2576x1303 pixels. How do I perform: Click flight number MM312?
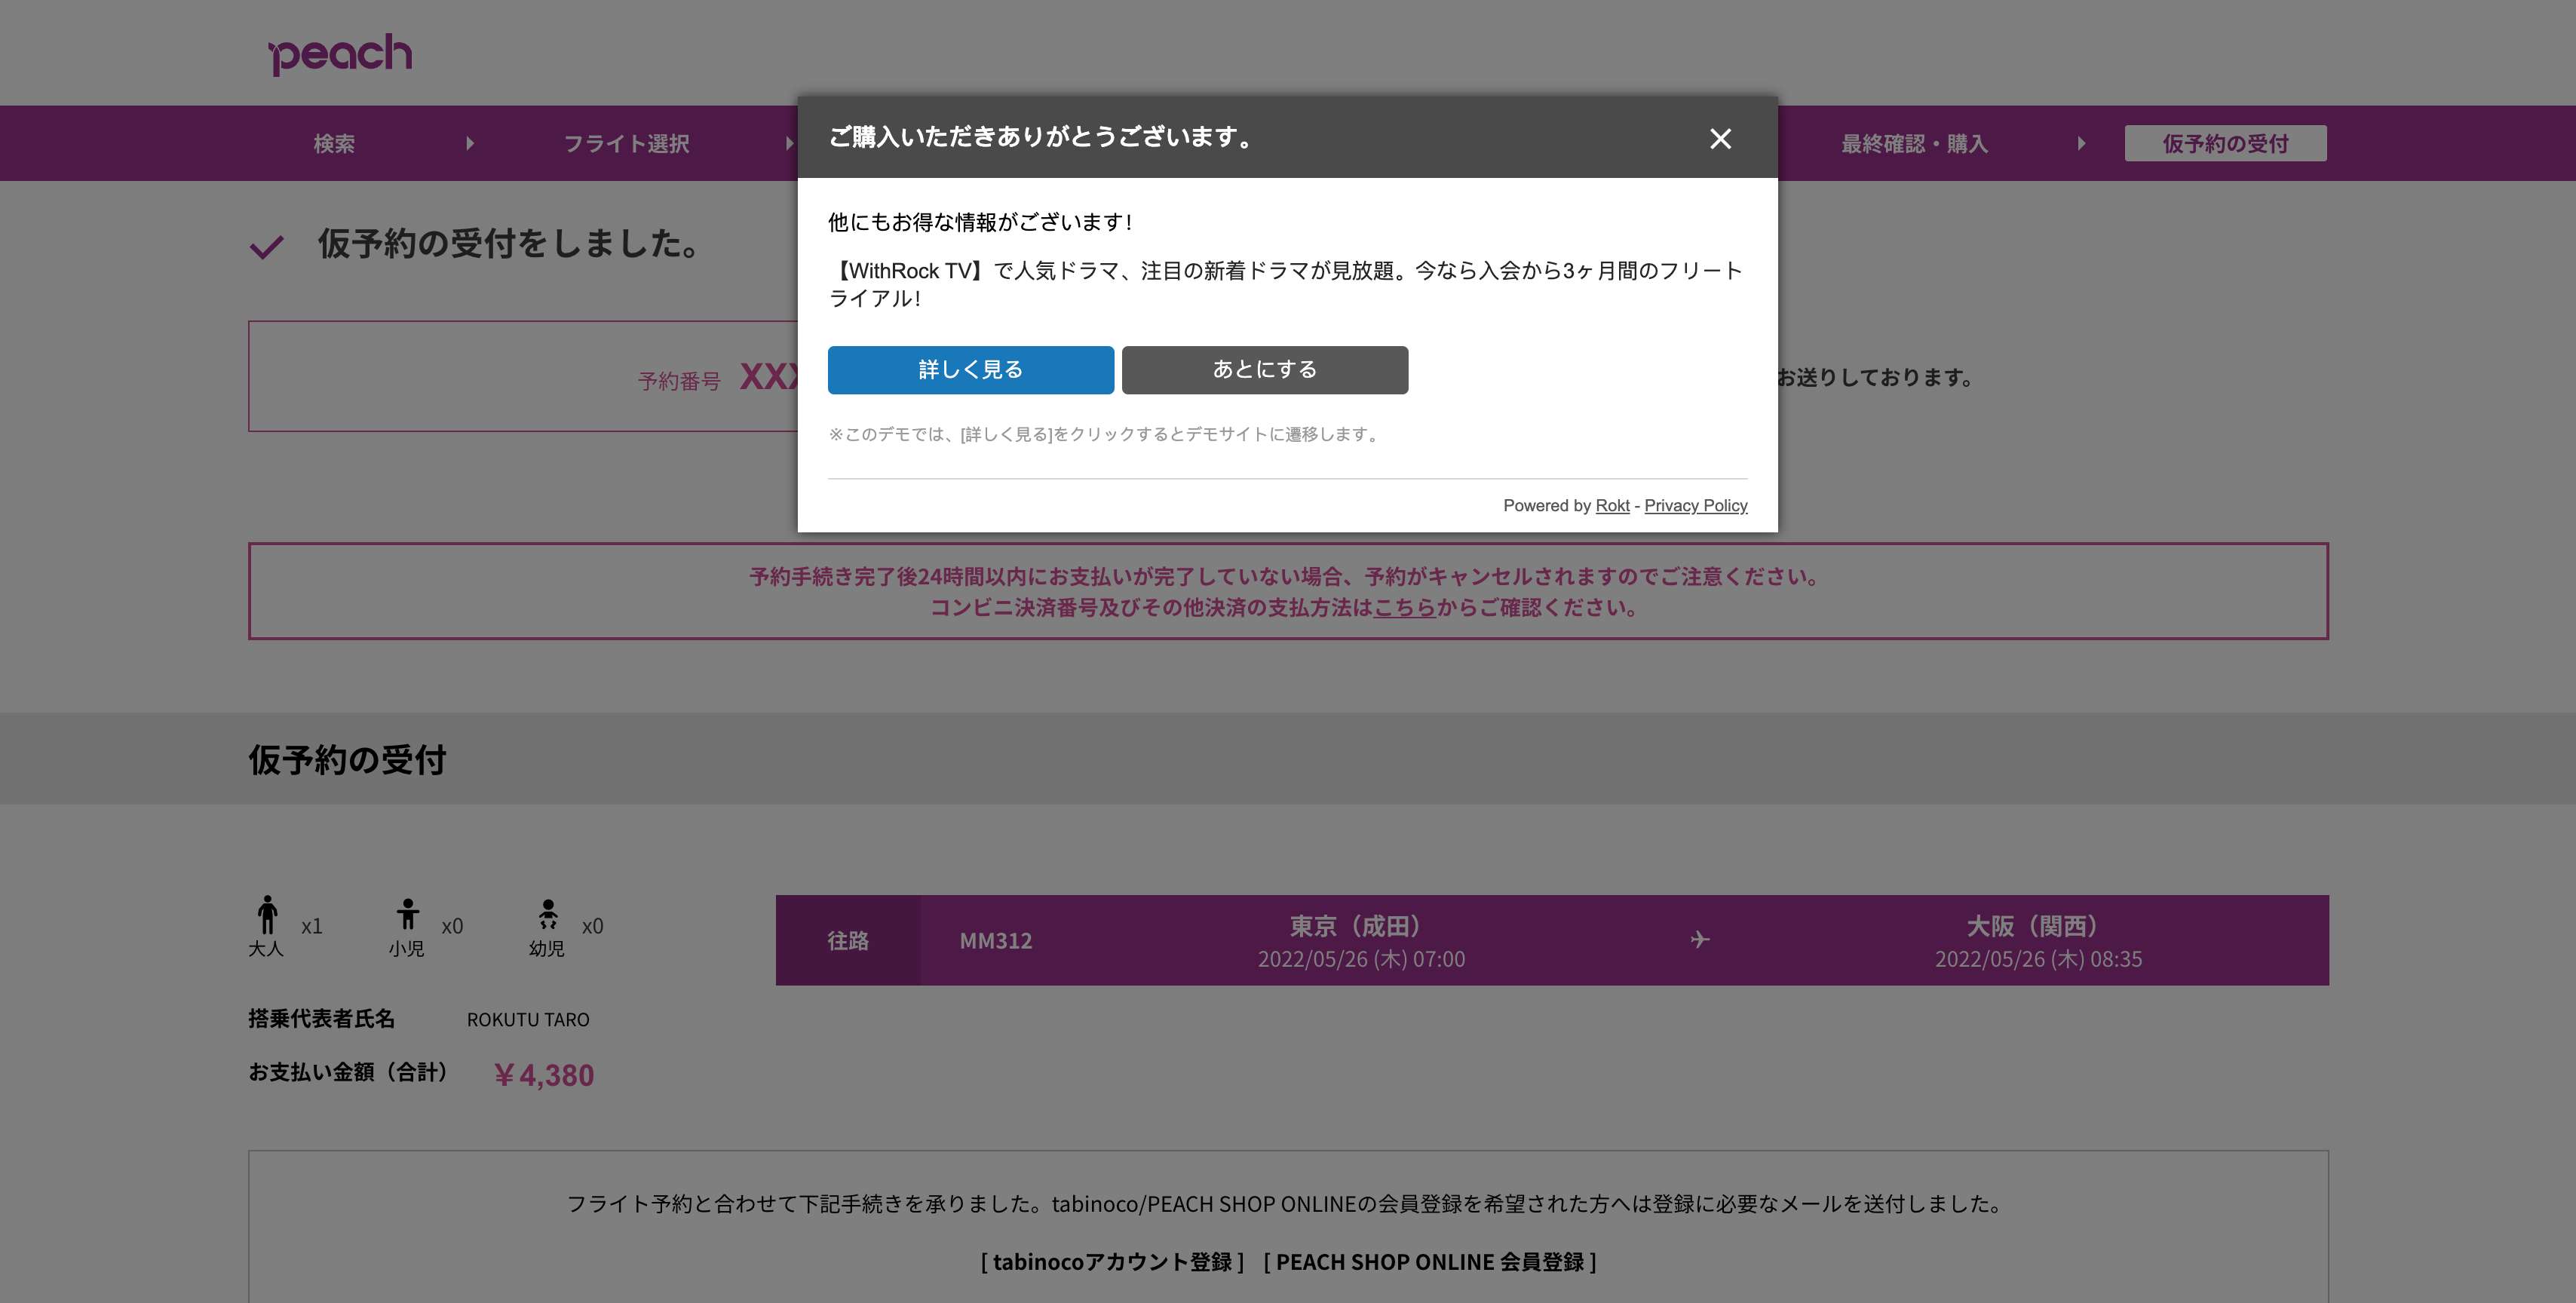[x=996, y=940]
